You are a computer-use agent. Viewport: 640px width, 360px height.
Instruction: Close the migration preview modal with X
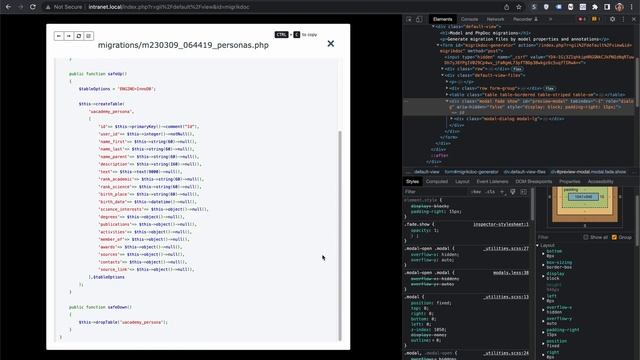[x=331, y=44]
